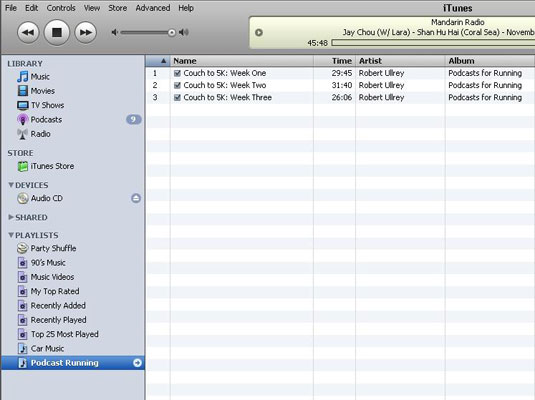Collapse the PLAYLISTS section
This screenshot has width=535, height=400.
[11, 235]
